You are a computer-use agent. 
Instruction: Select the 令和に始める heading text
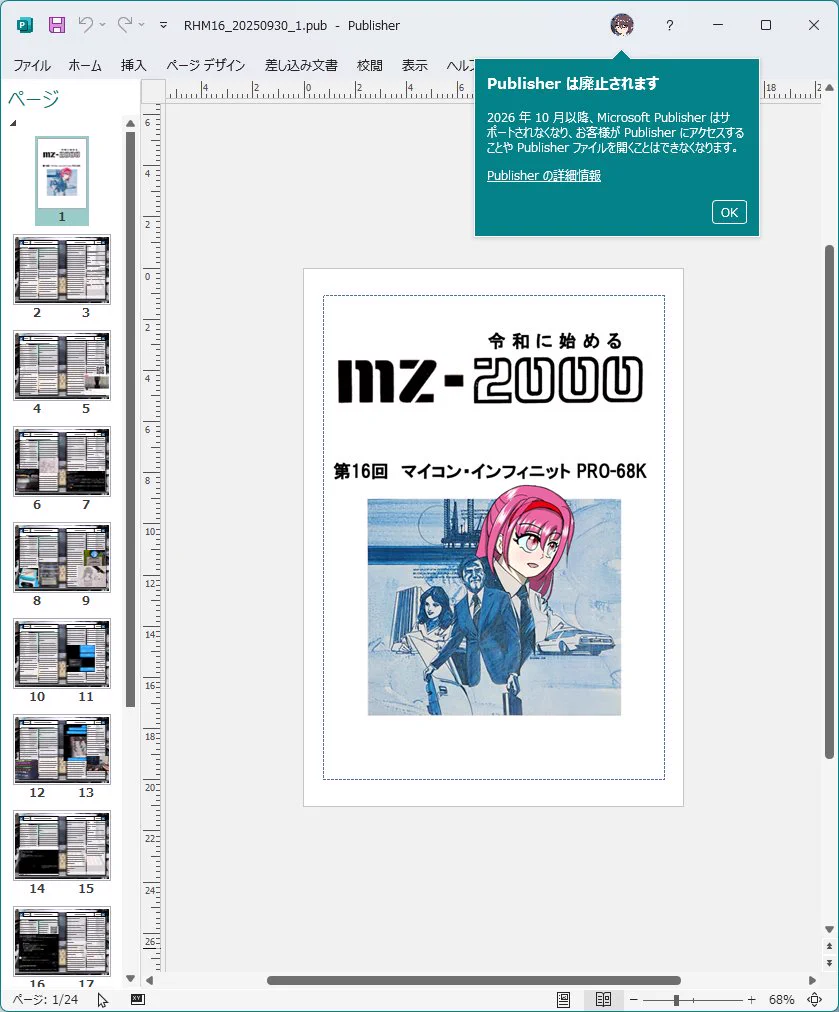(x=555, y=340)
